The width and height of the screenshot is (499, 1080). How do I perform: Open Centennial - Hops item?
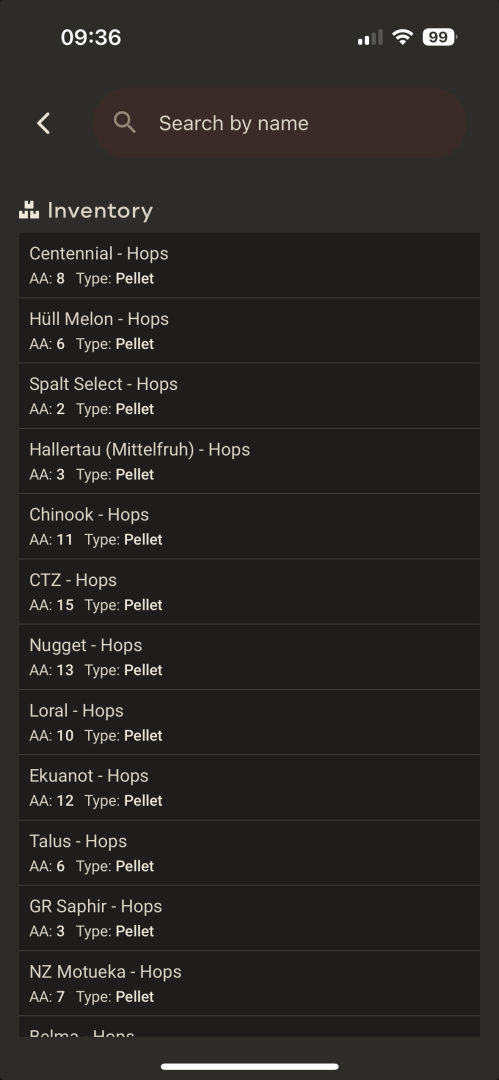point(250,265)
